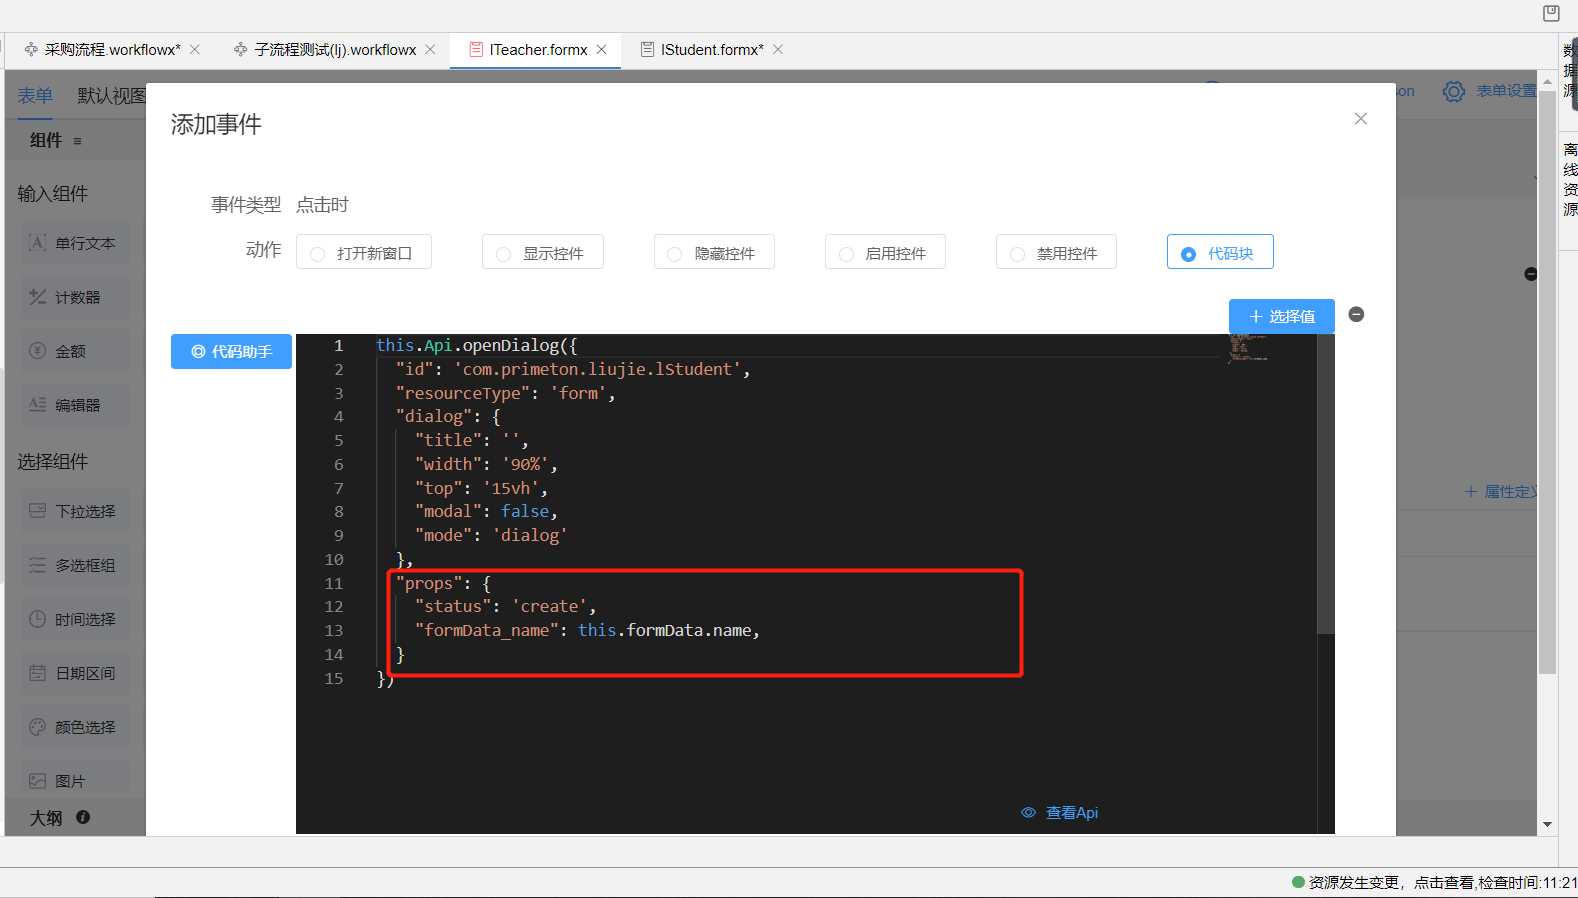Click the info icon beside 大纲
Image resolution: width=1578 pixels, height=898 pixels.
tap(83, 817)
